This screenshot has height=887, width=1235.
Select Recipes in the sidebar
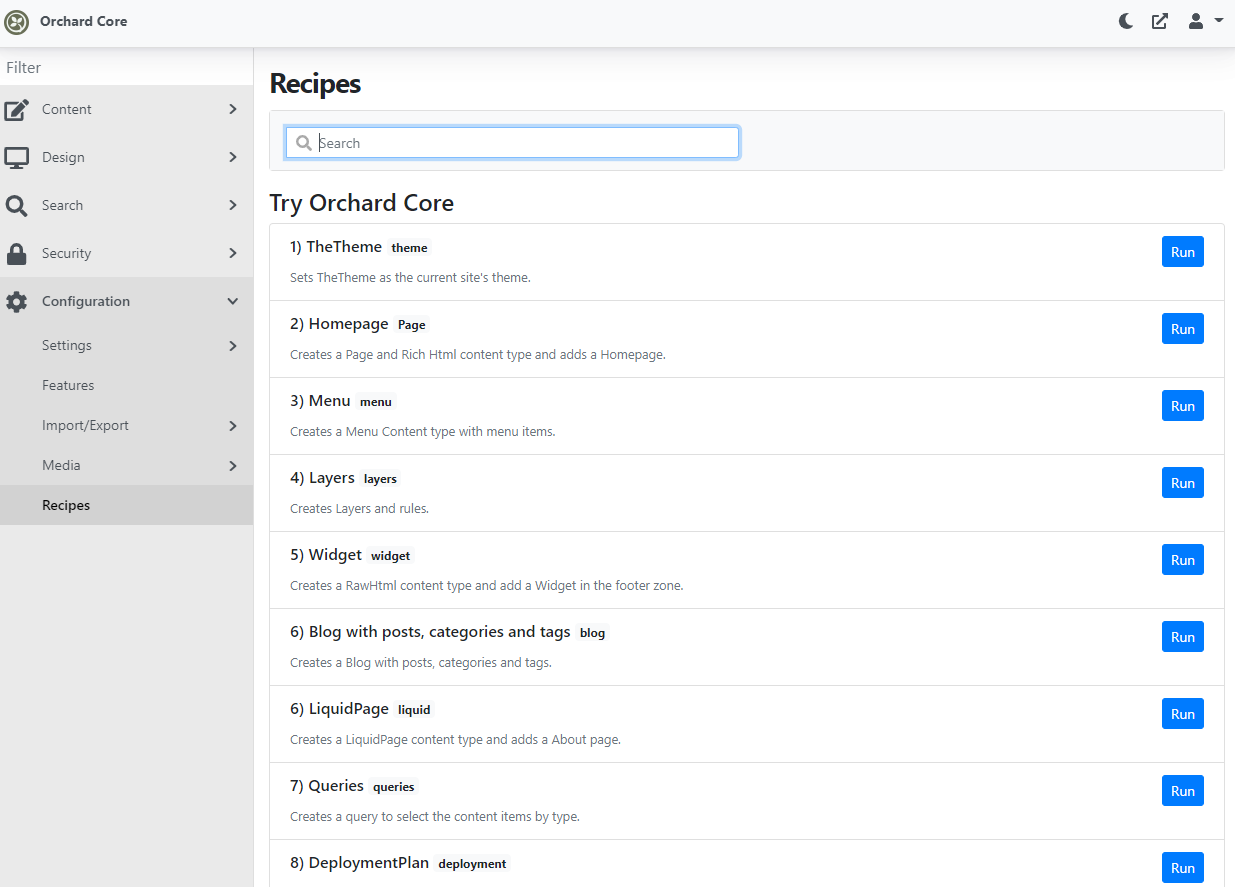point(126,505)
